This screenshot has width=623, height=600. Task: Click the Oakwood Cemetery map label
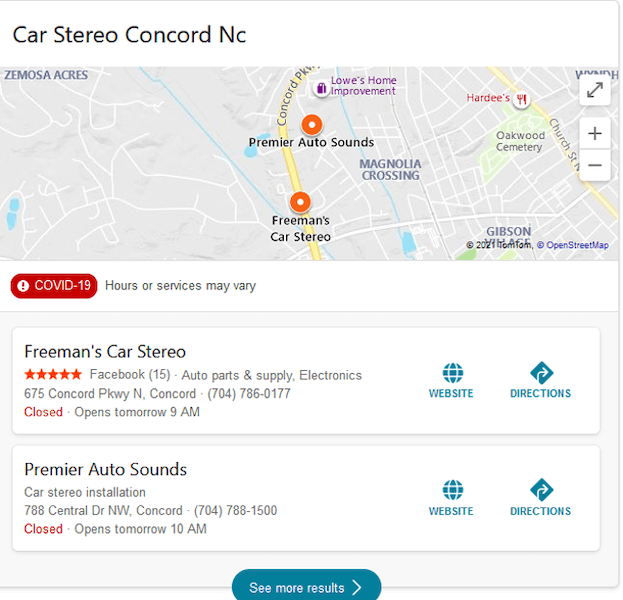520,141
